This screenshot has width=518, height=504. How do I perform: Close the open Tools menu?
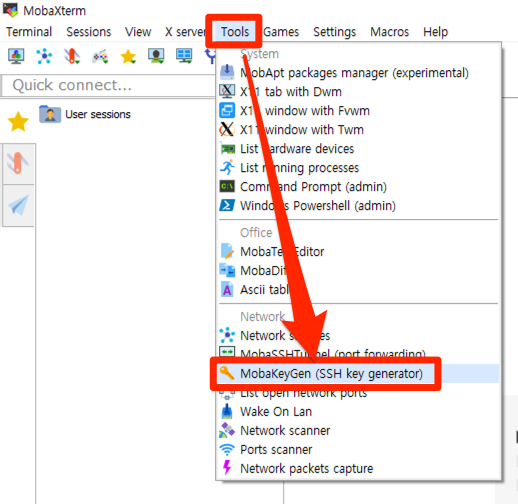tap(235, 32)
